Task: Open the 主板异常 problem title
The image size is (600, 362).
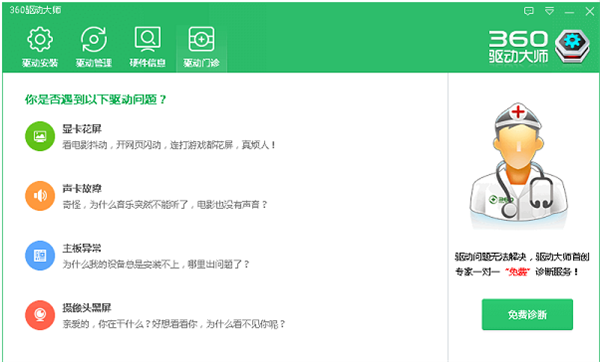Action: click(x=82, y=248)
